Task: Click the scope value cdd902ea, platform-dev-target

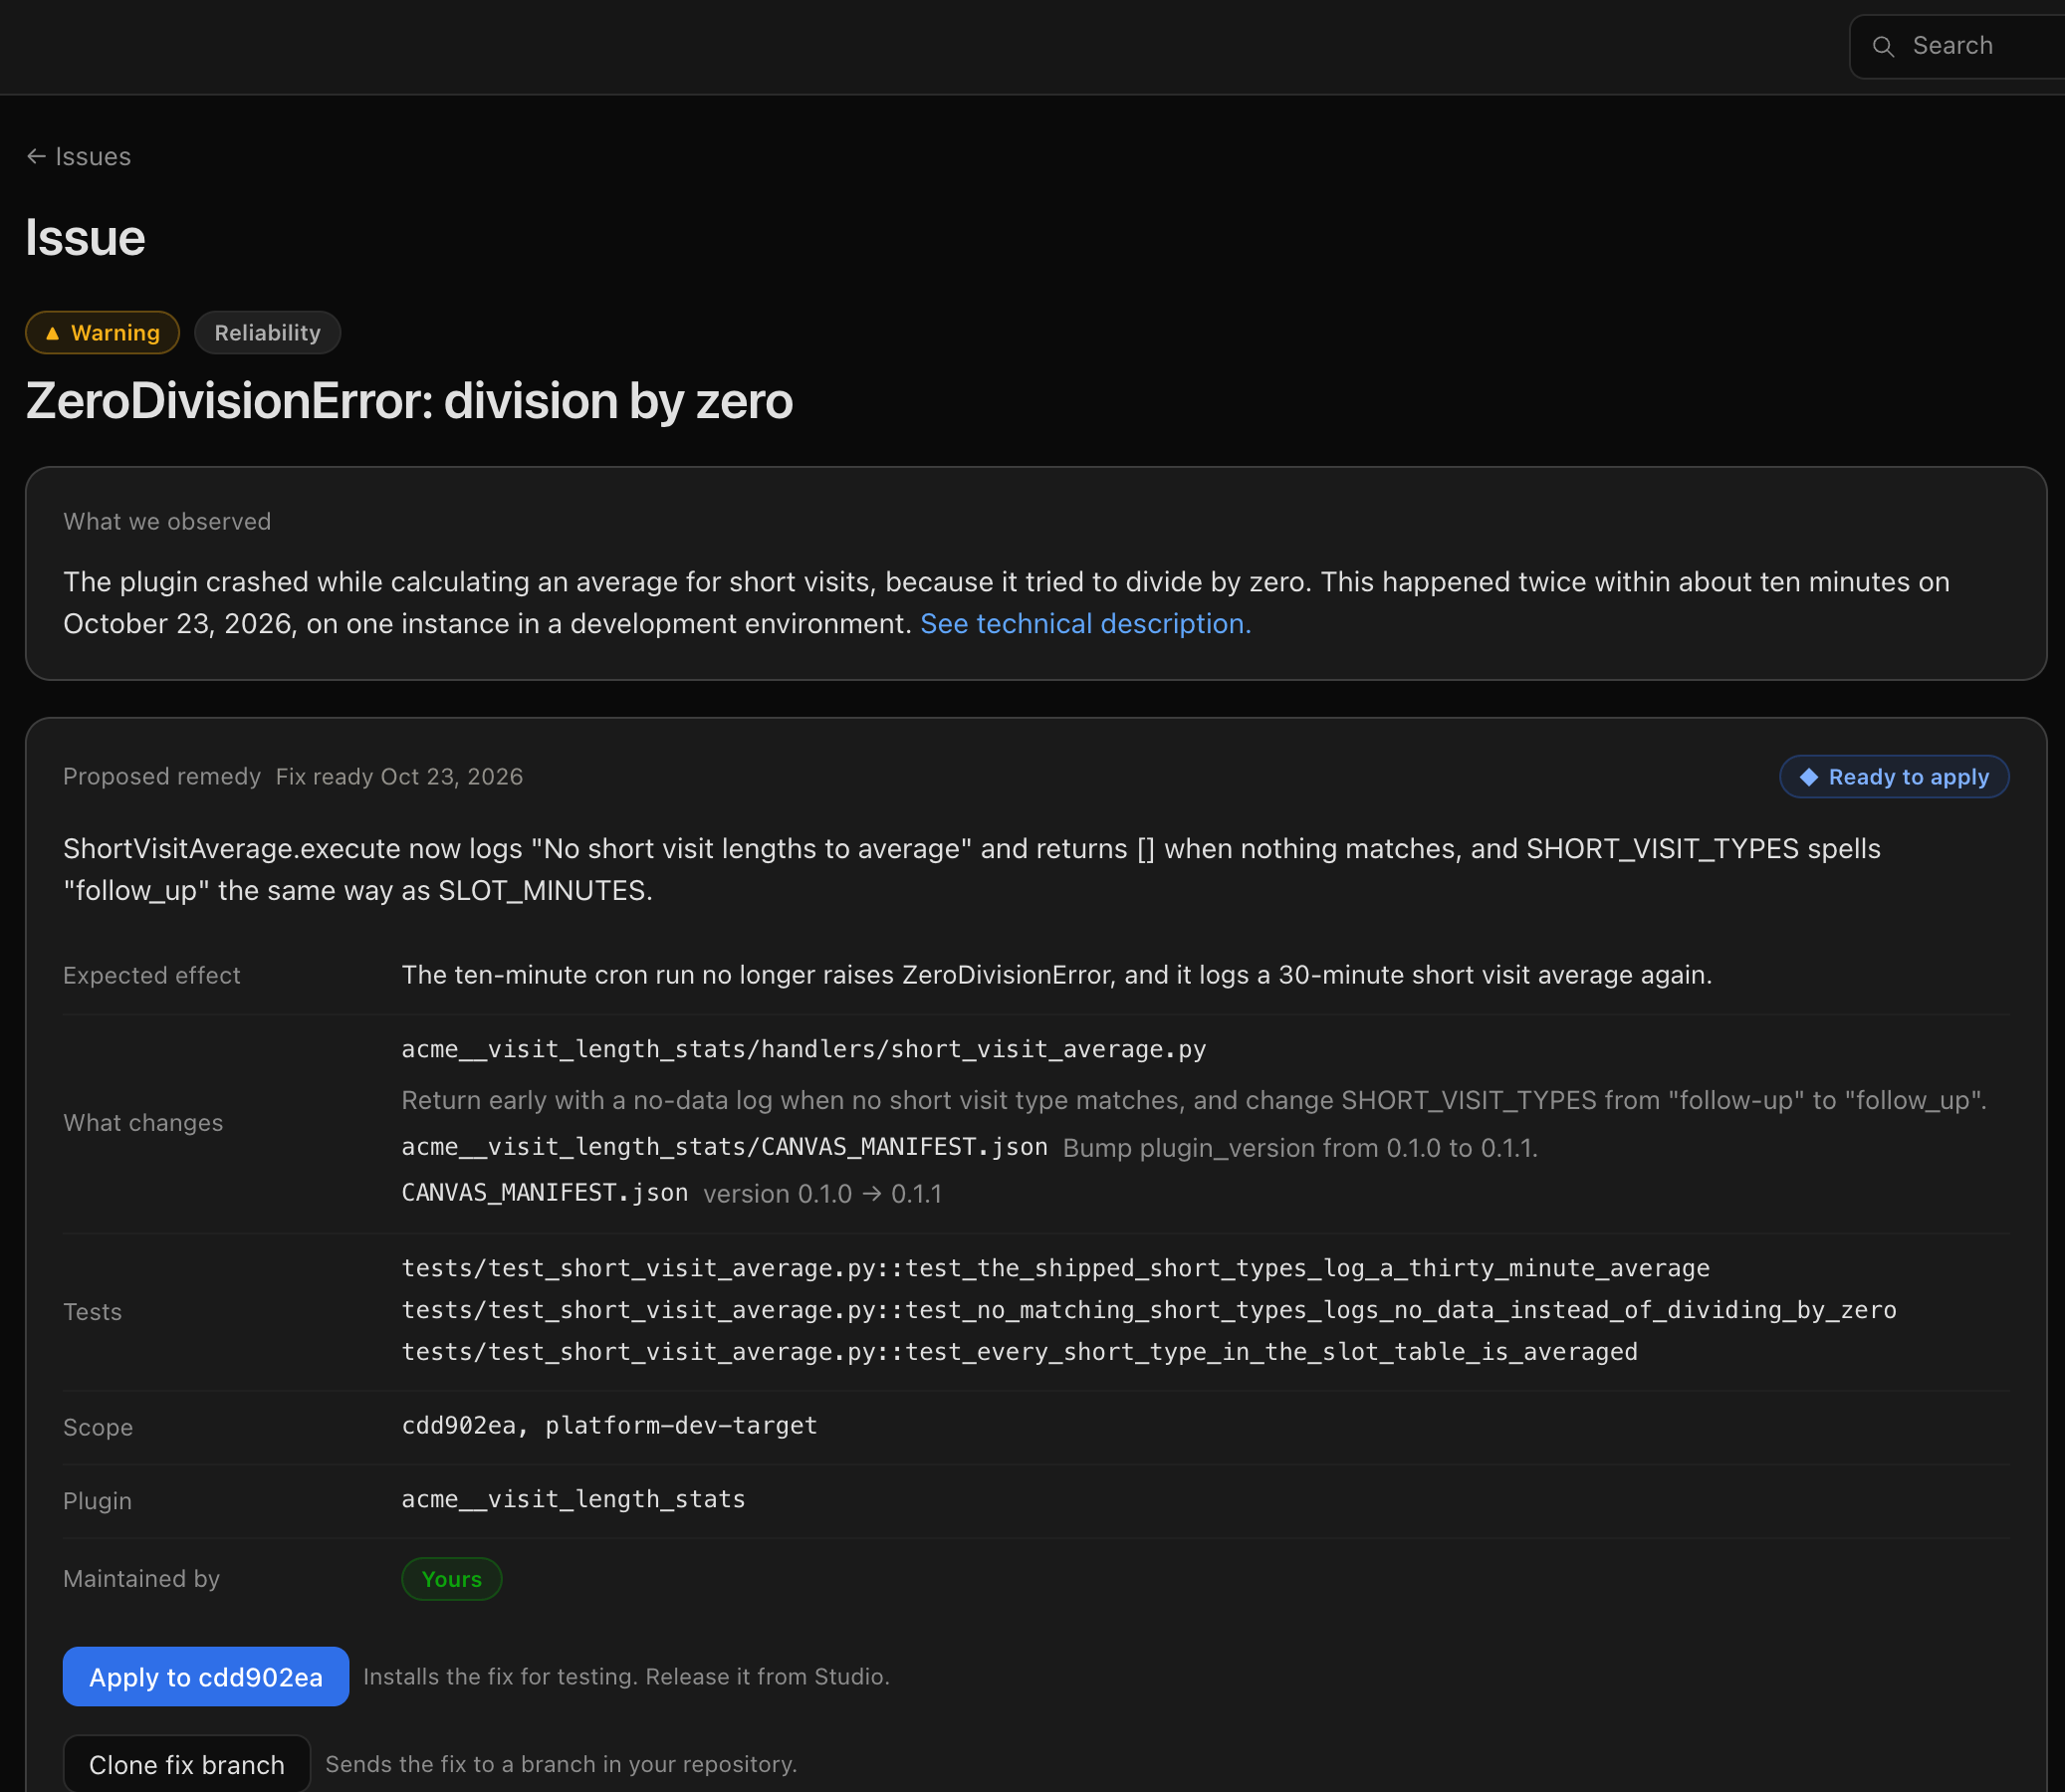Action: click(610, 1426)
